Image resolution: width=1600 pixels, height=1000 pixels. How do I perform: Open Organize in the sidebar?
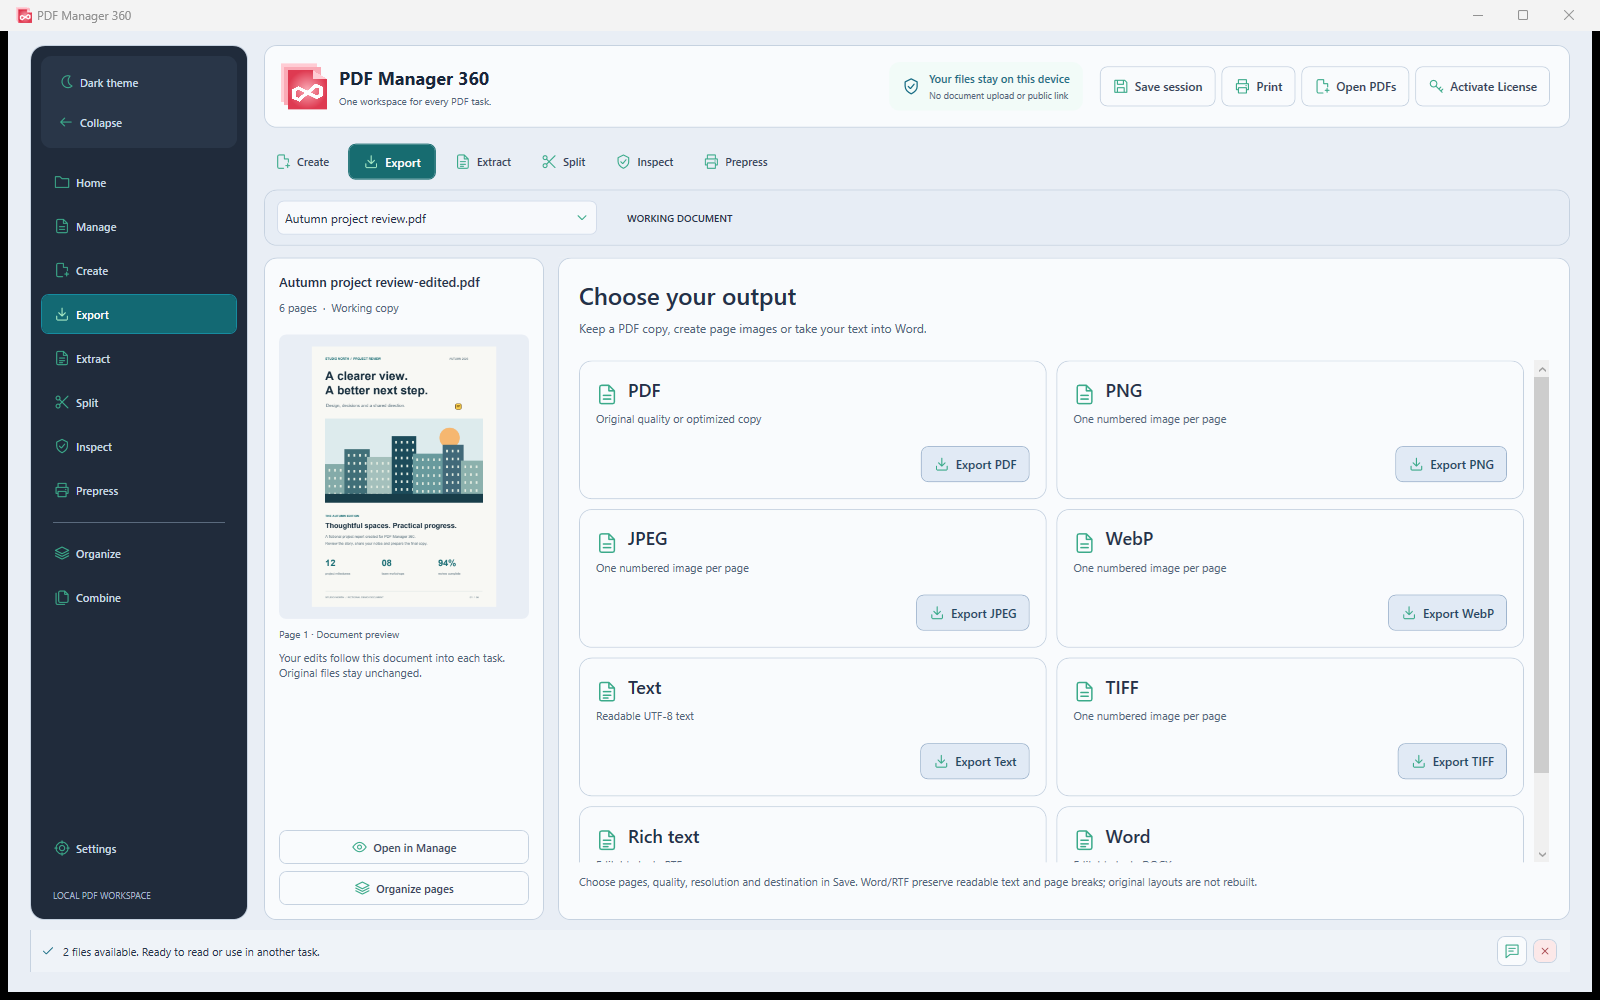pyautogui.click(x=139, y=554)
